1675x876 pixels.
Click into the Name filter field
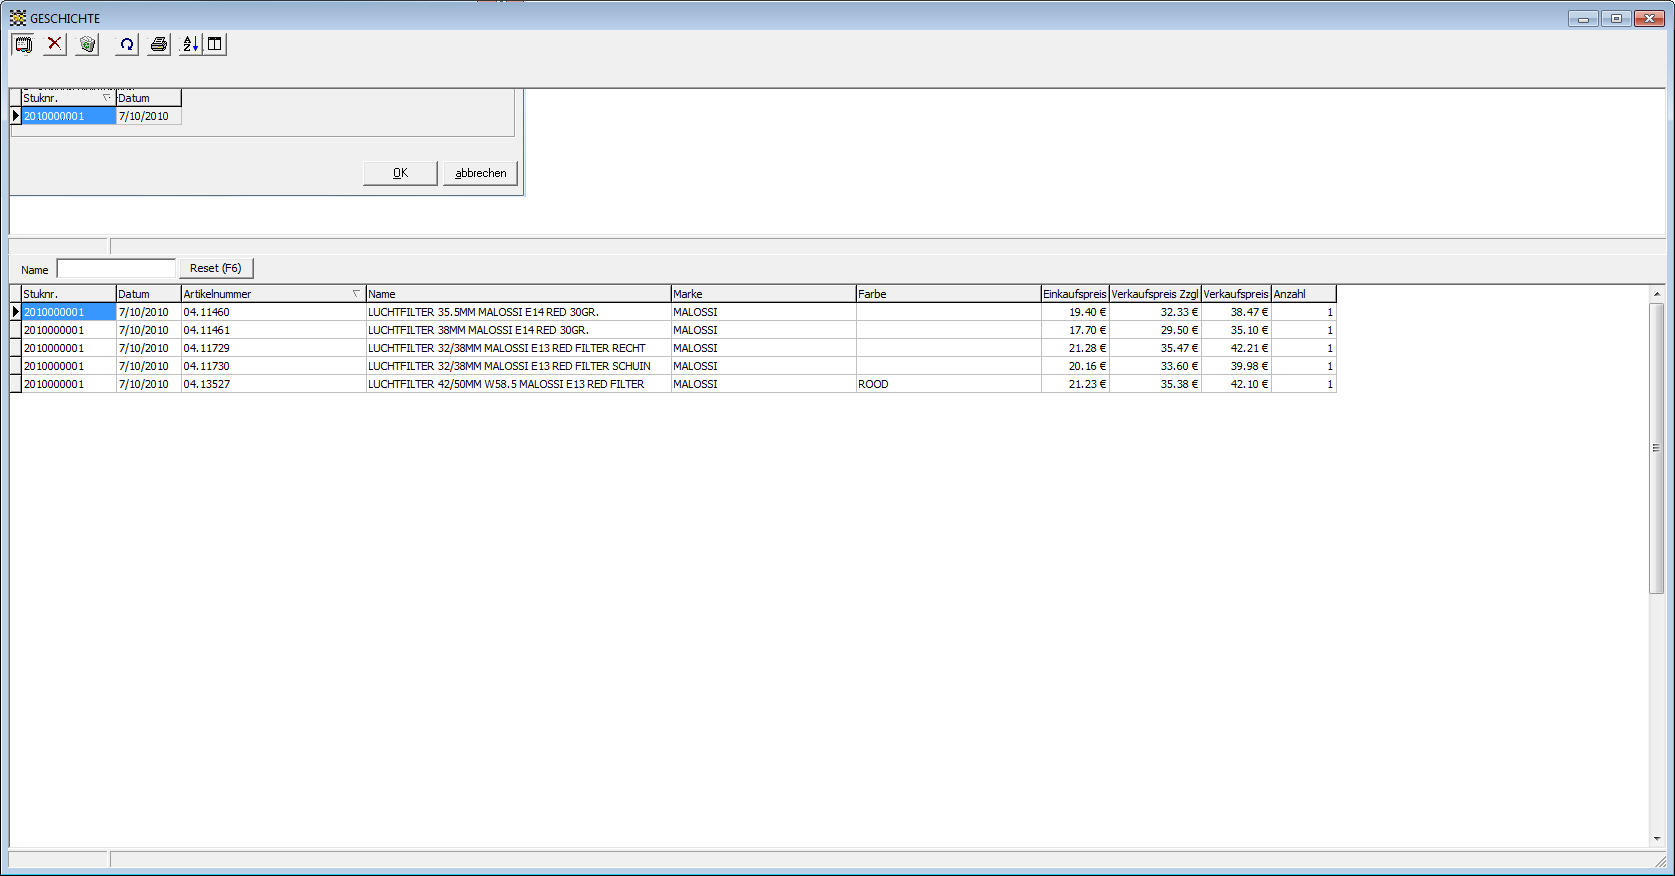(x=116, y=269)
